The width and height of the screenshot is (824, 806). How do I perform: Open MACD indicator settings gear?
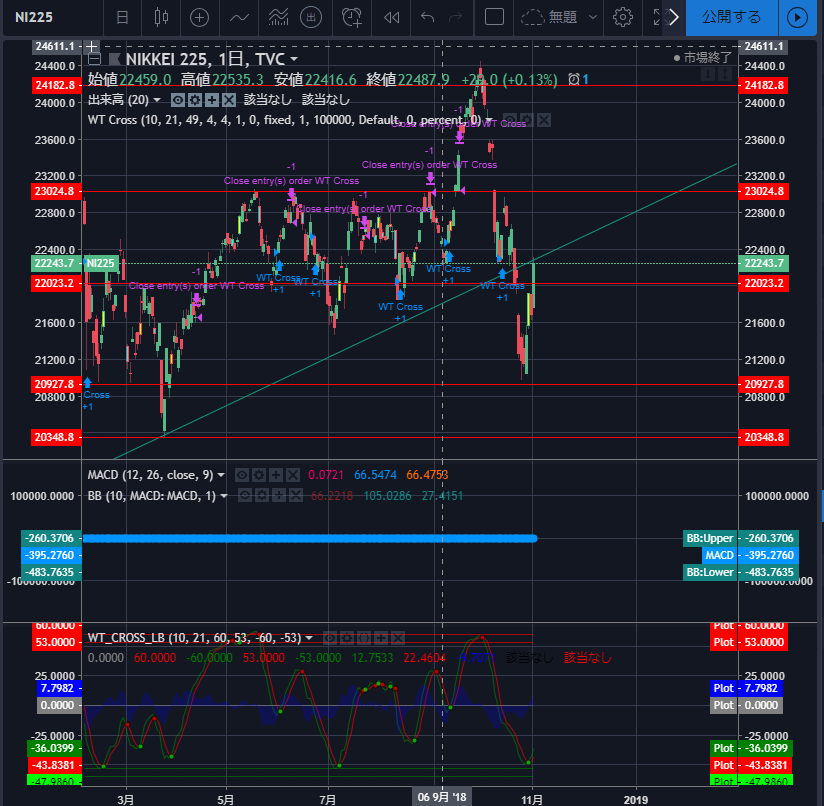259,476
